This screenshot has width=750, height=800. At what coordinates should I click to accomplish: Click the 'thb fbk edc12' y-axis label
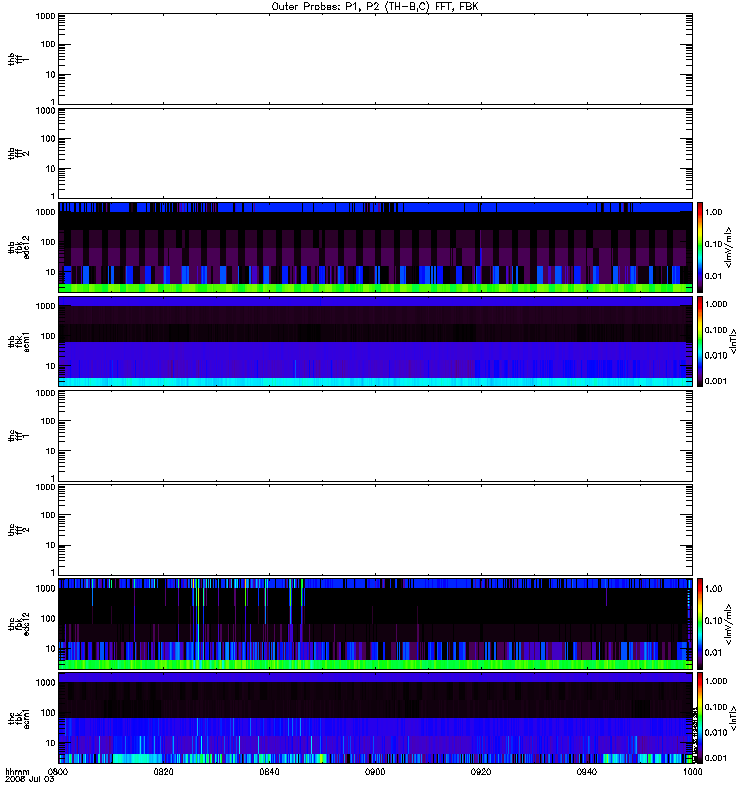click(18, 247)
